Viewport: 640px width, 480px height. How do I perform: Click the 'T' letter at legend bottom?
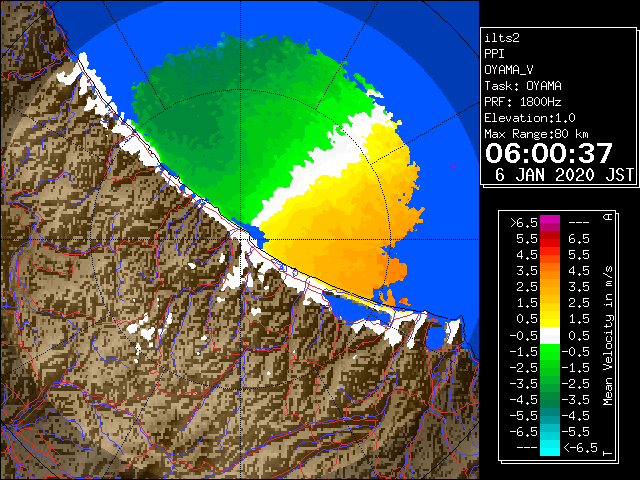pos(608,453)
